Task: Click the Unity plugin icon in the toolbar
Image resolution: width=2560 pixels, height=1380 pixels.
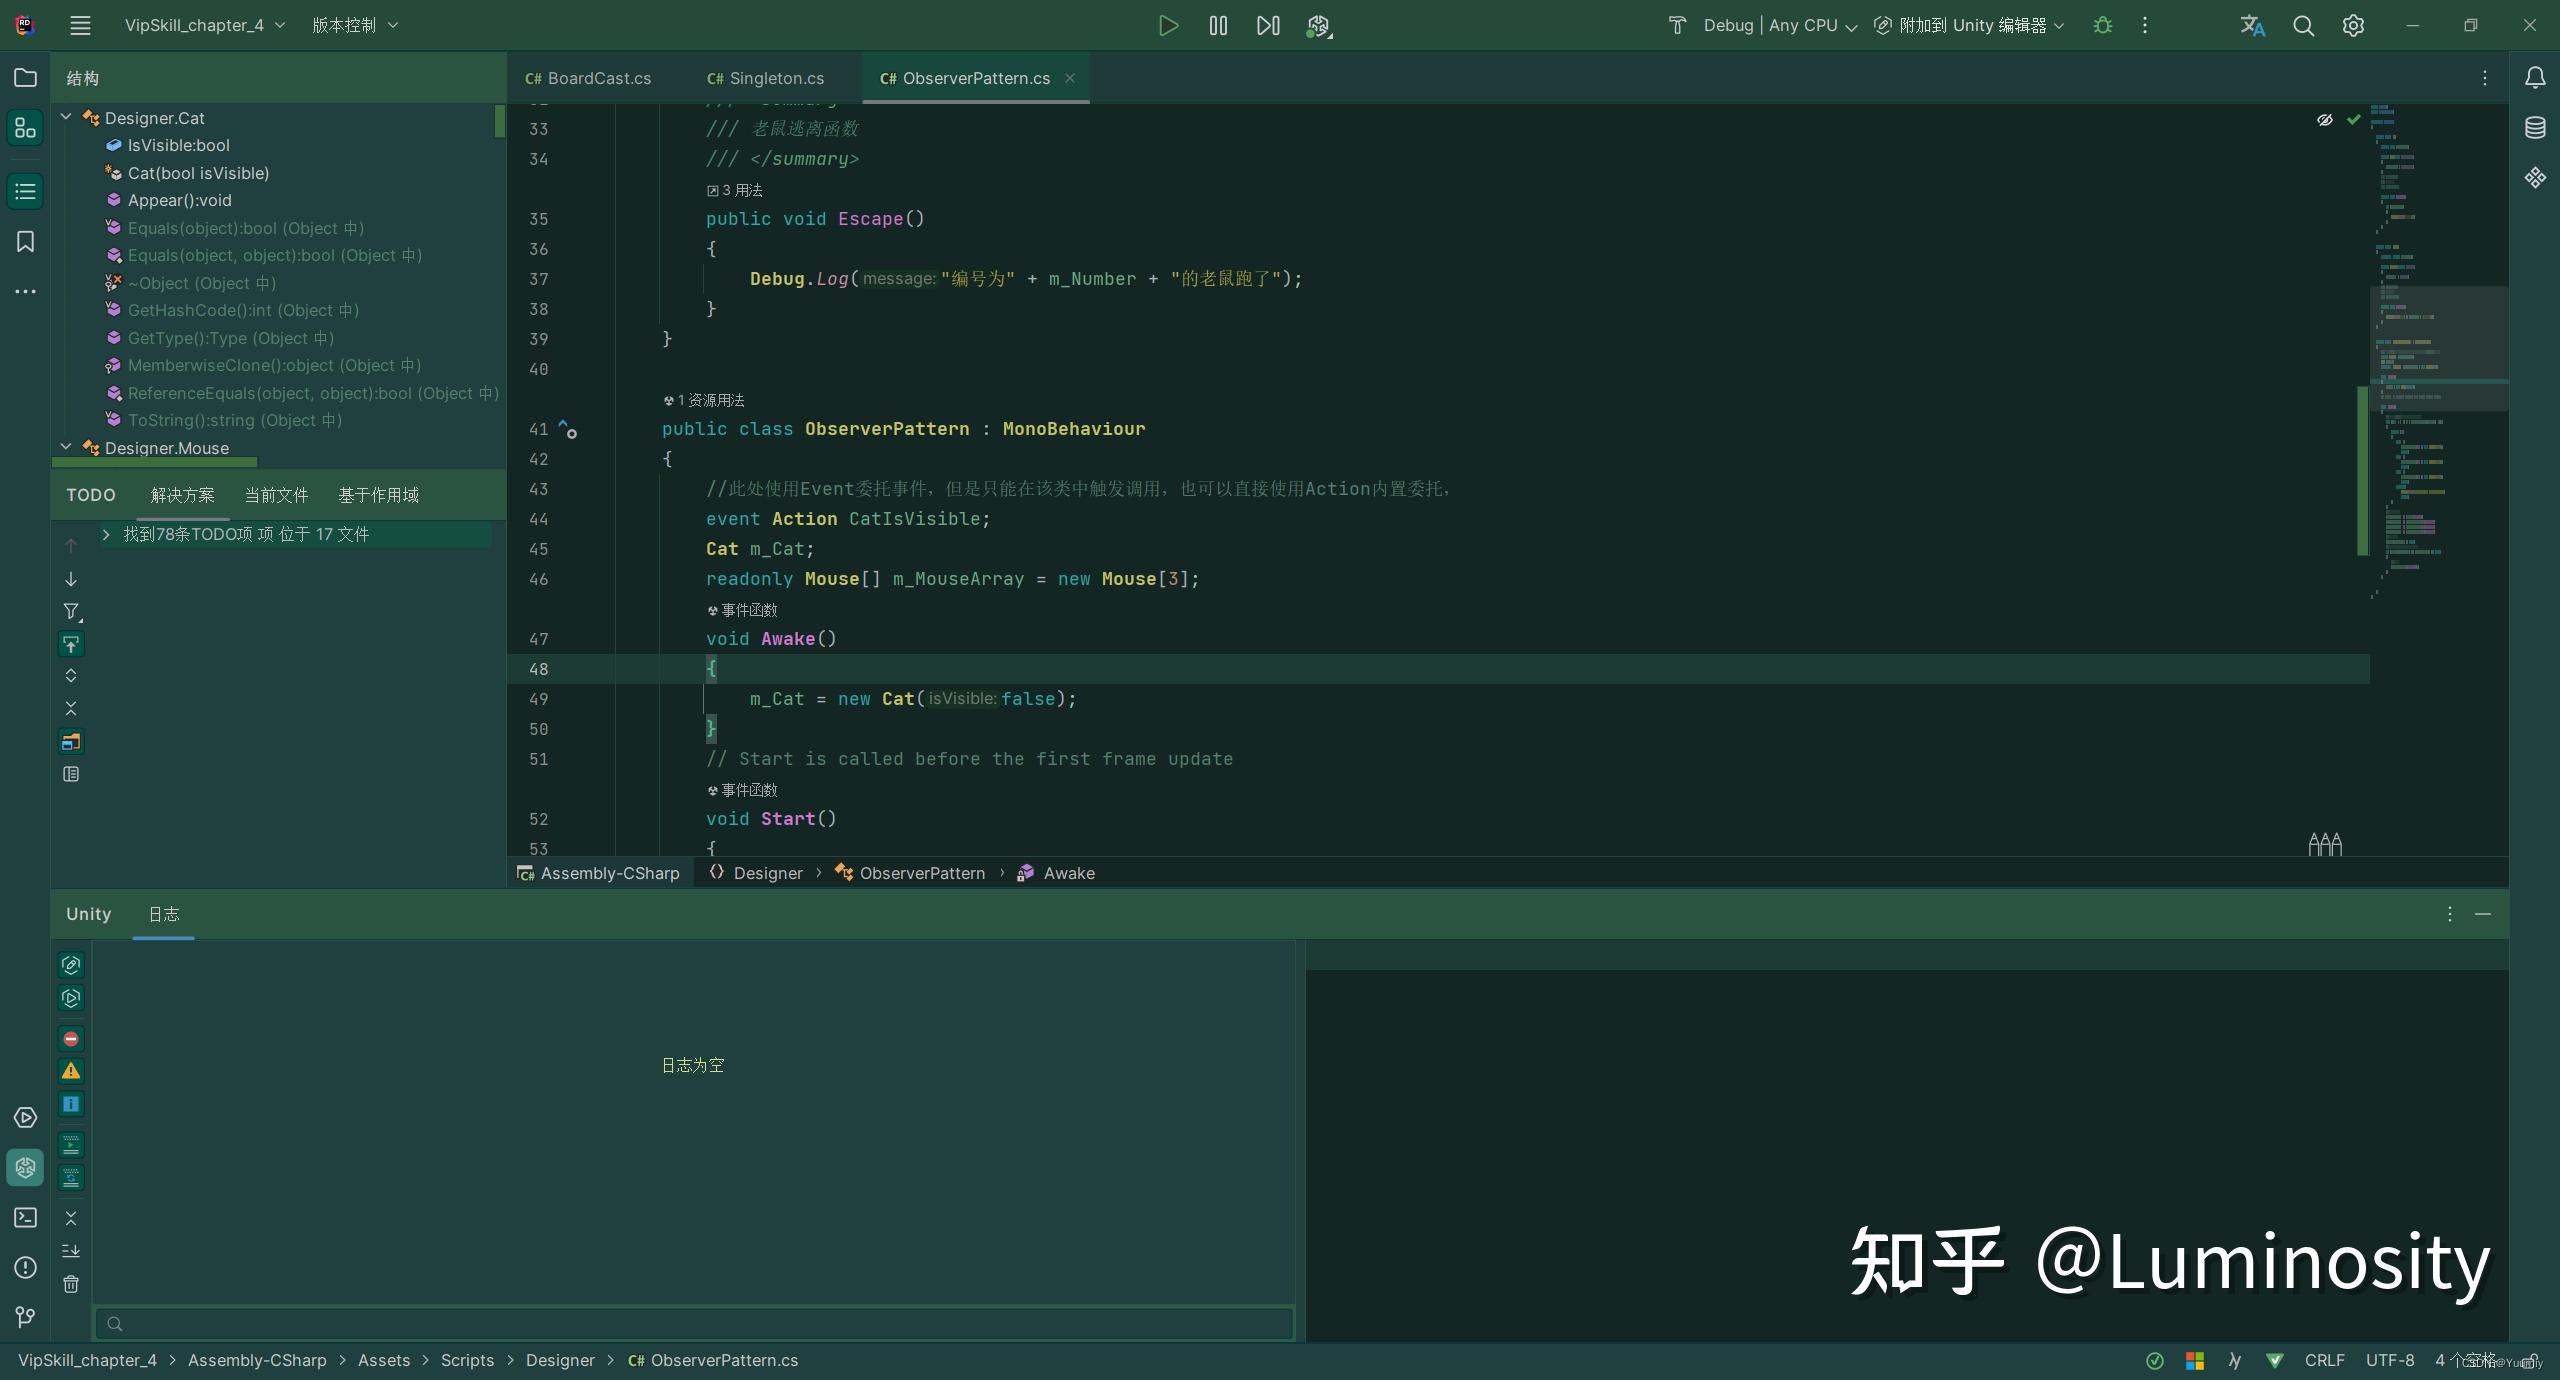Action: (1317, 26)
